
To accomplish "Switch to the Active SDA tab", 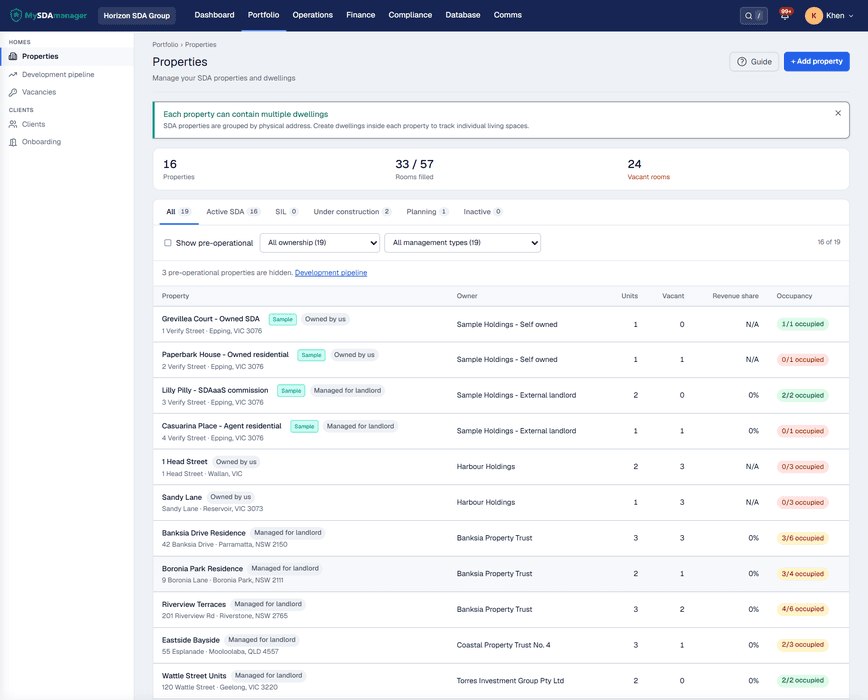I will [x=232, y=212].
